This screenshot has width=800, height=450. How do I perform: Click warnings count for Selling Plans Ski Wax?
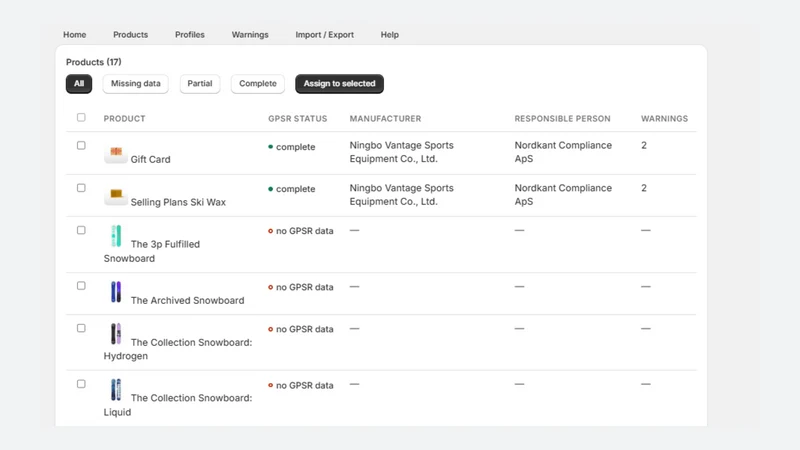click(x=644, y=188)
